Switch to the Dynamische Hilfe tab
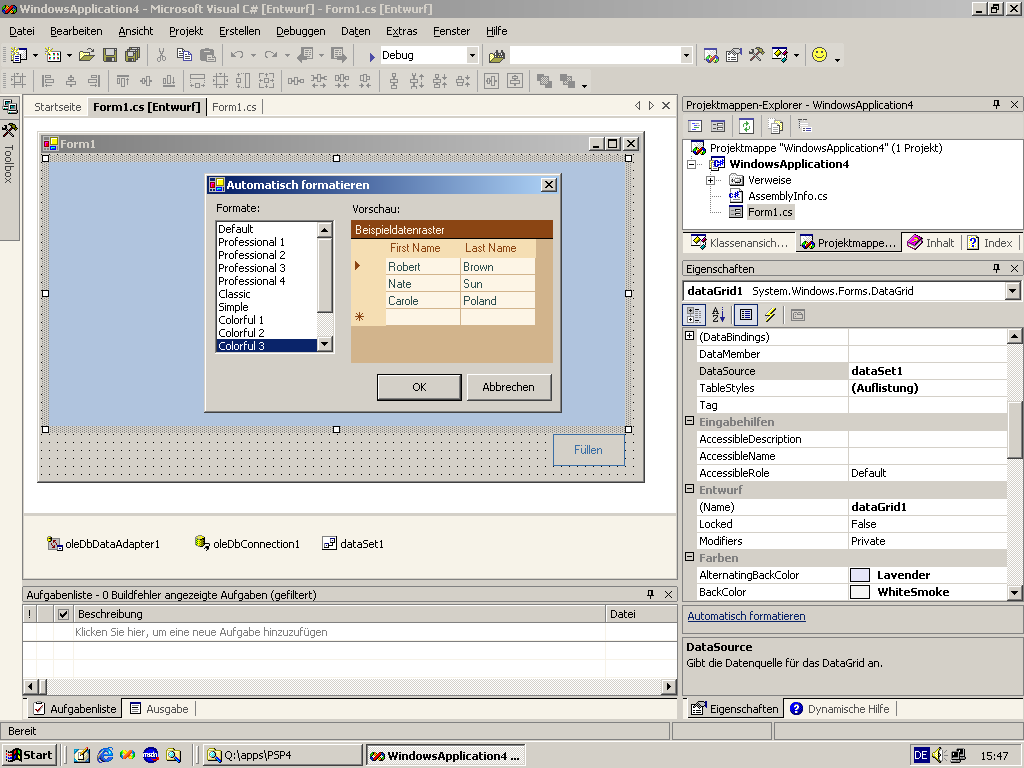Screen dimensions: 1024x768 pos(840,709)
